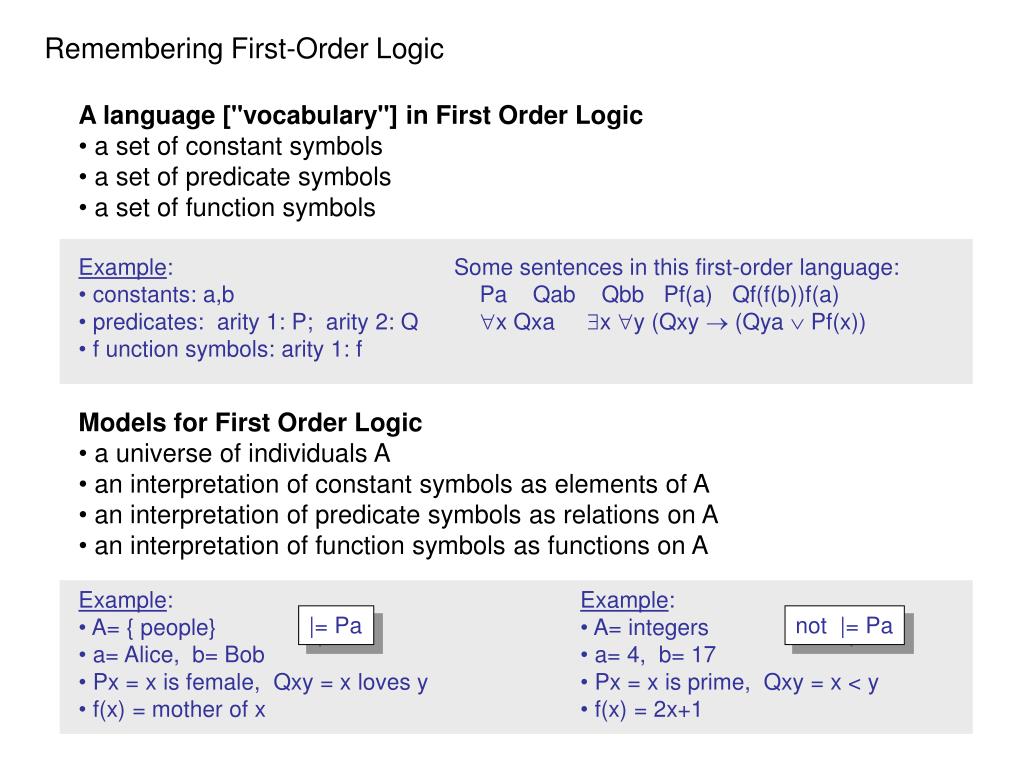Click the formula starting "∃x ∀y (Qxy"
The image size is (1024, 768).
726,323
